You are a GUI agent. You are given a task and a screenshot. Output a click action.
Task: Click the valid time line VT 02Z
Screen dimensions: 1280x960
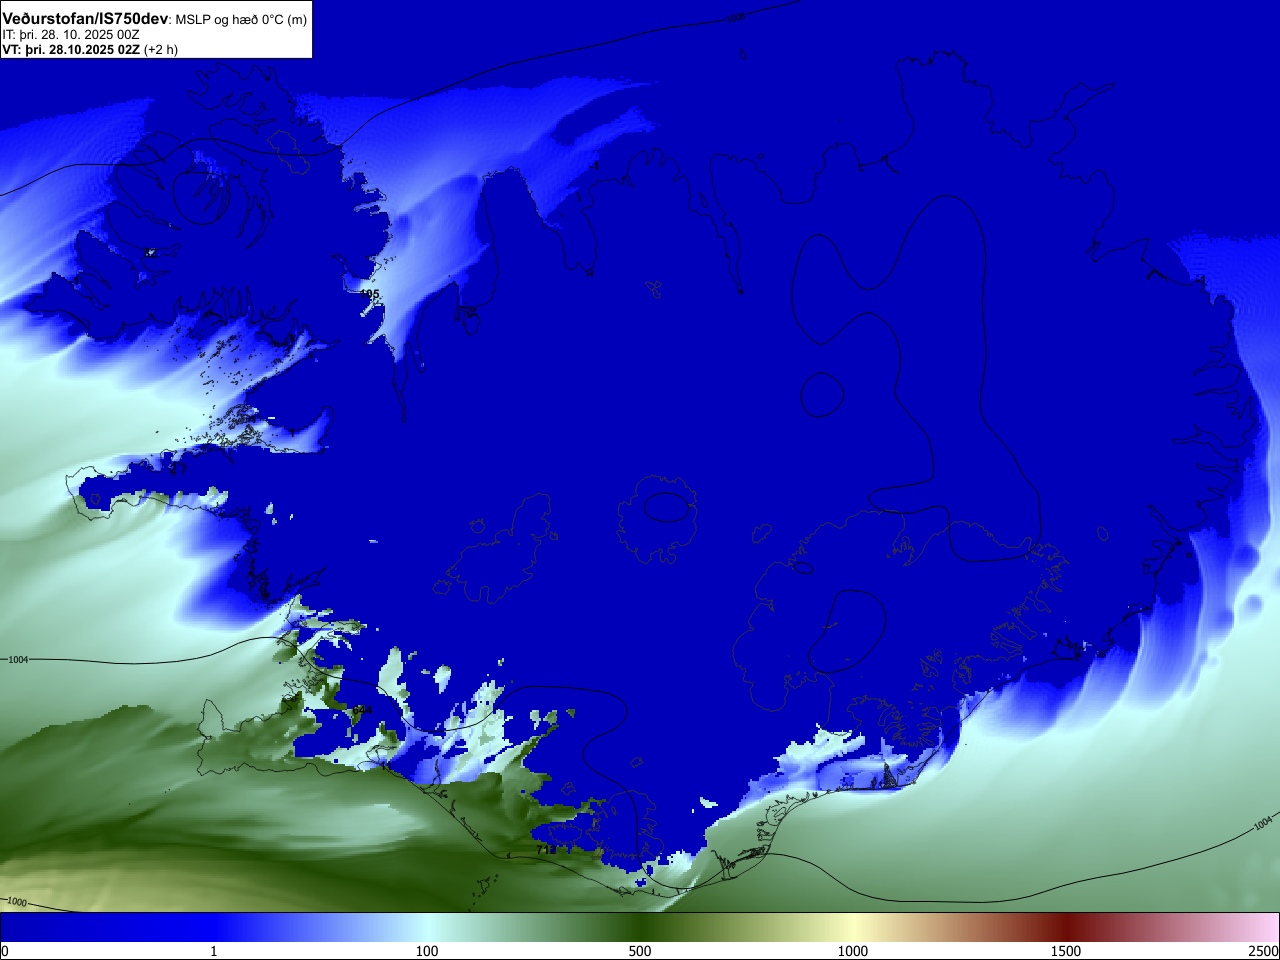(90, 50)
